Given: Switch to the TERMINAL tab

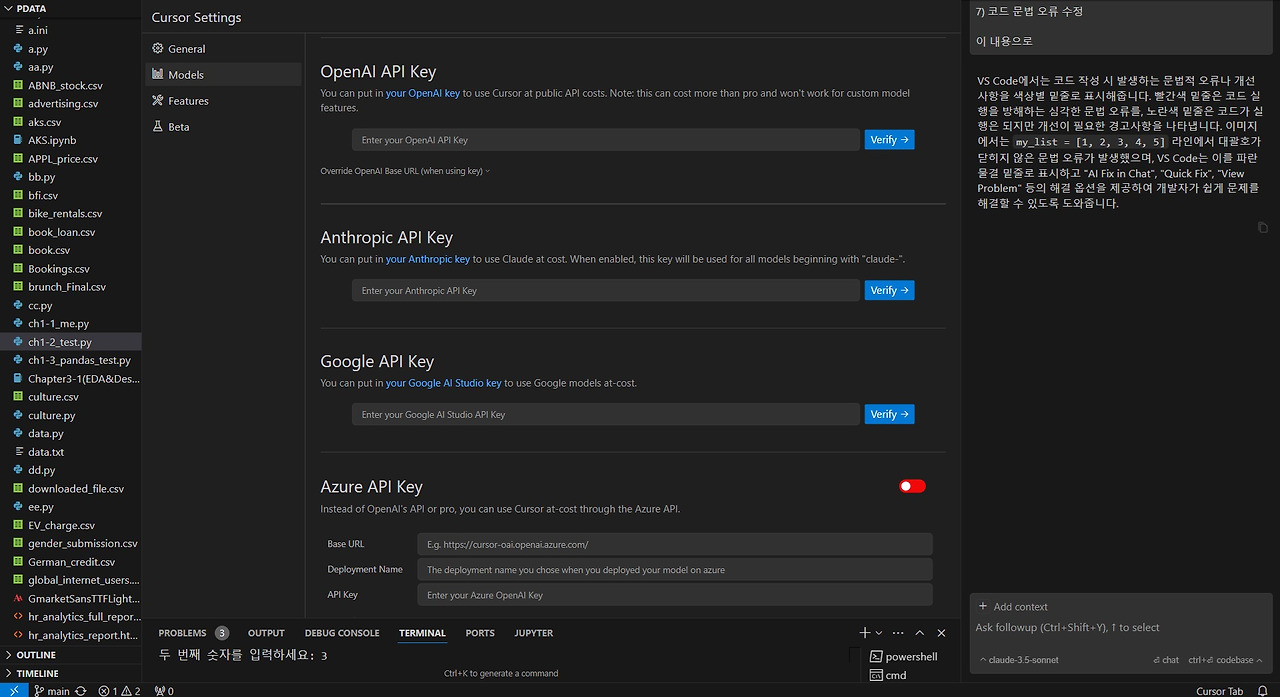Looking at the screenshot, I should [422, 633].
